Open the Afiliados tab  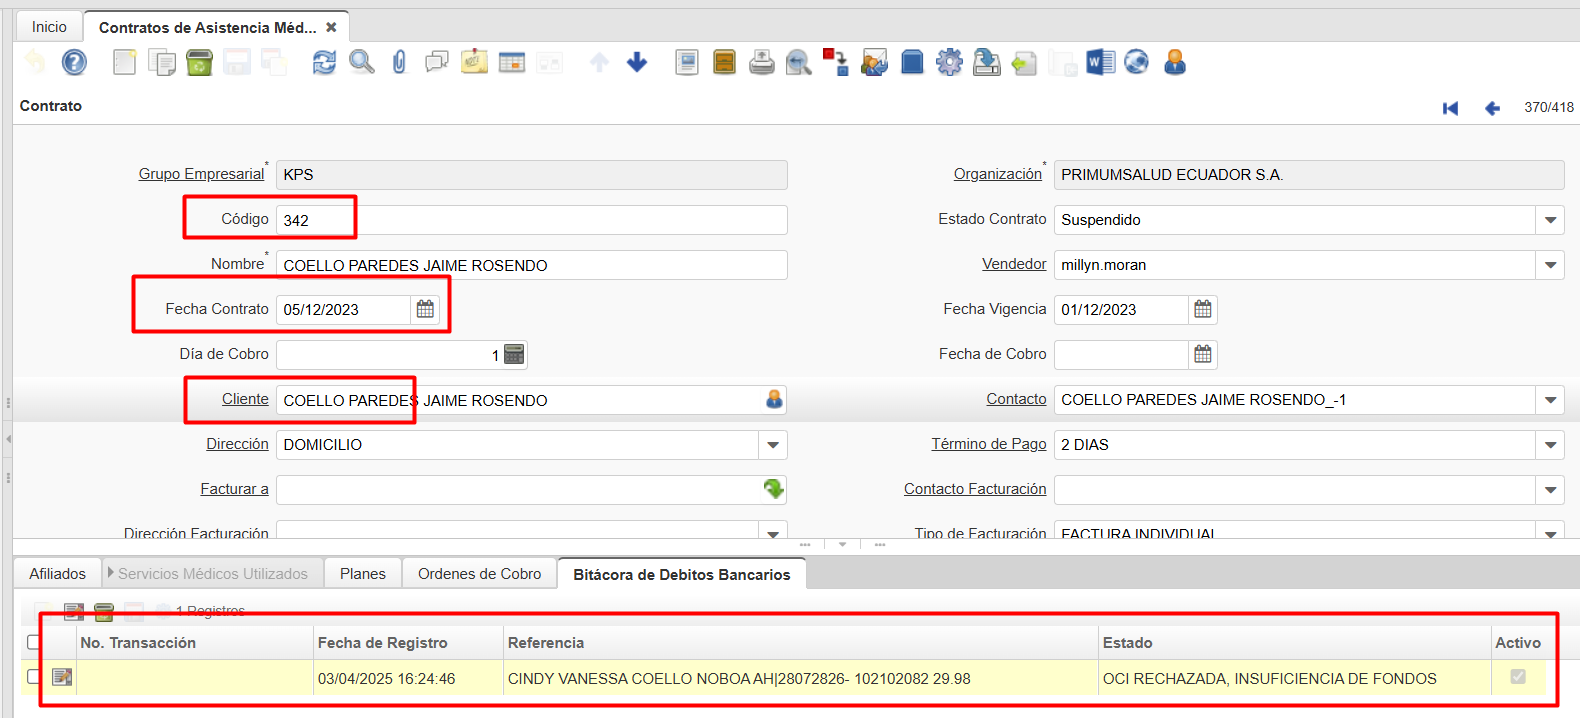click(x=57, y=574)
